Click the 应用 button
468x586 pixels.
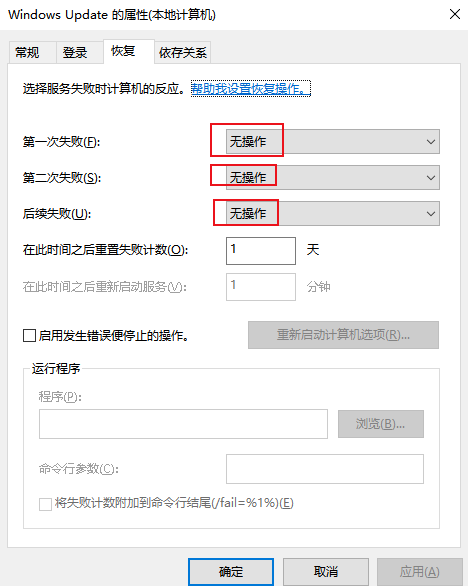(419, 571)
